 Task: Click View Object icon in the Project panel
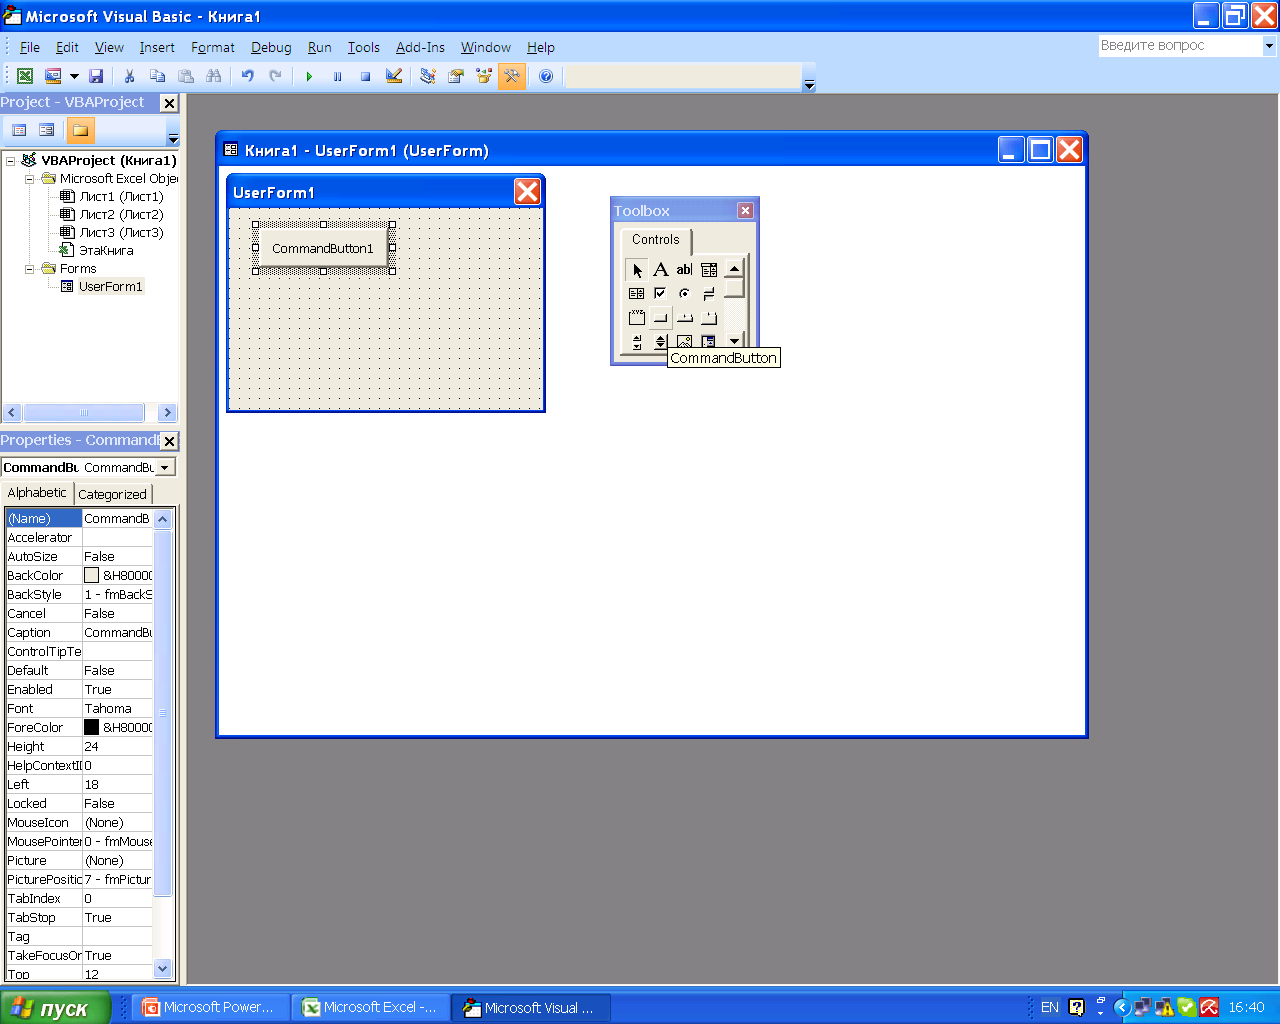46,130
